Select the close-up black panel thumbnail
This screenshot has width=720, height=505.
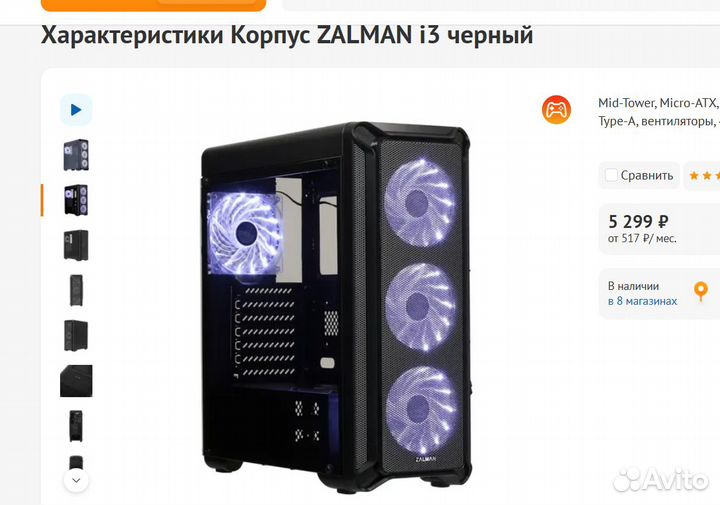(x=76, y=381)
